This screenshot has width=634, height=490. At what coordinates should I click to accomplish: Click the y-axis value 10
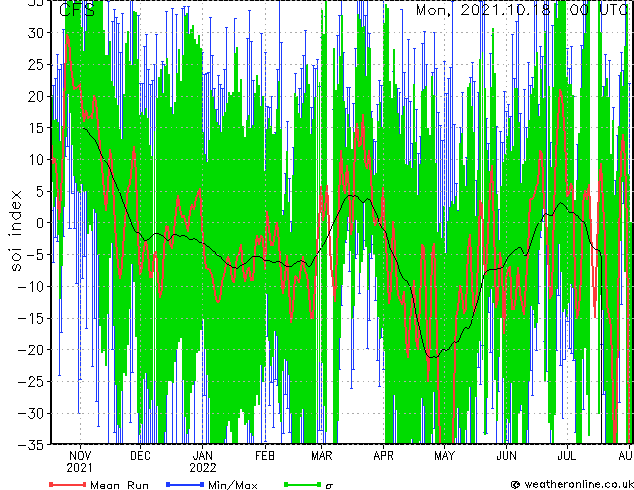(36, 160)
